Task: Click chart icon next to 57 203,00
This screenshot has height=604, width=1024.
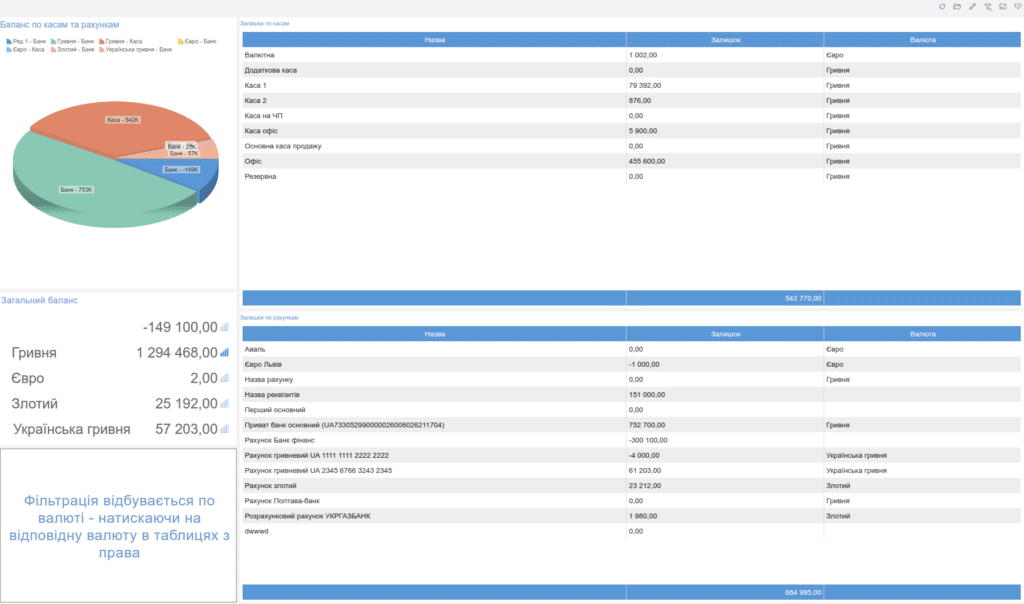Action: pos(225,429)
